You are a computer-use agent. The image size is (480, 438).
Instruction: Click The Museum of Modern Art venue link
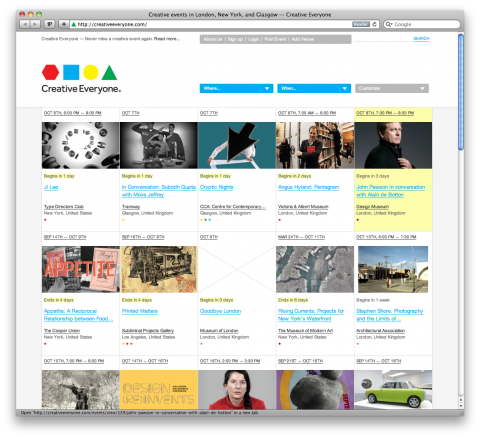305,331
